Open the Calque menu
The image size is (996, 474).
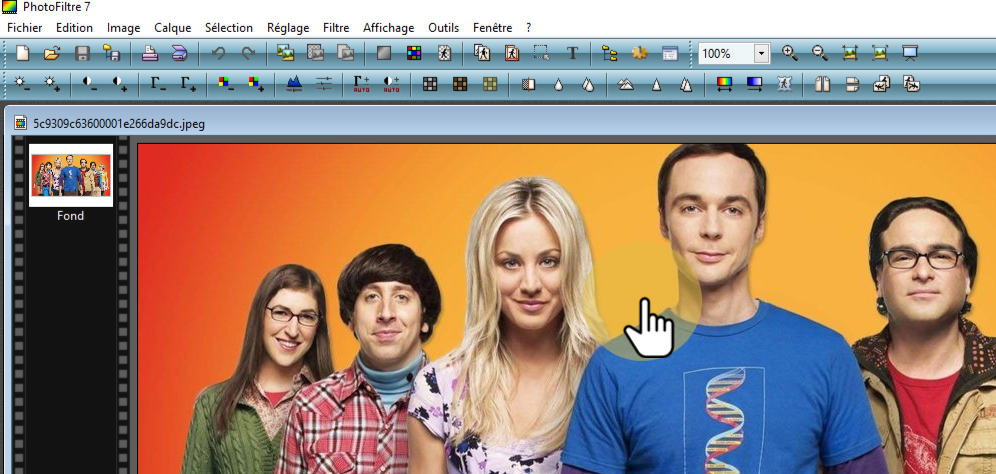(173, 28)
